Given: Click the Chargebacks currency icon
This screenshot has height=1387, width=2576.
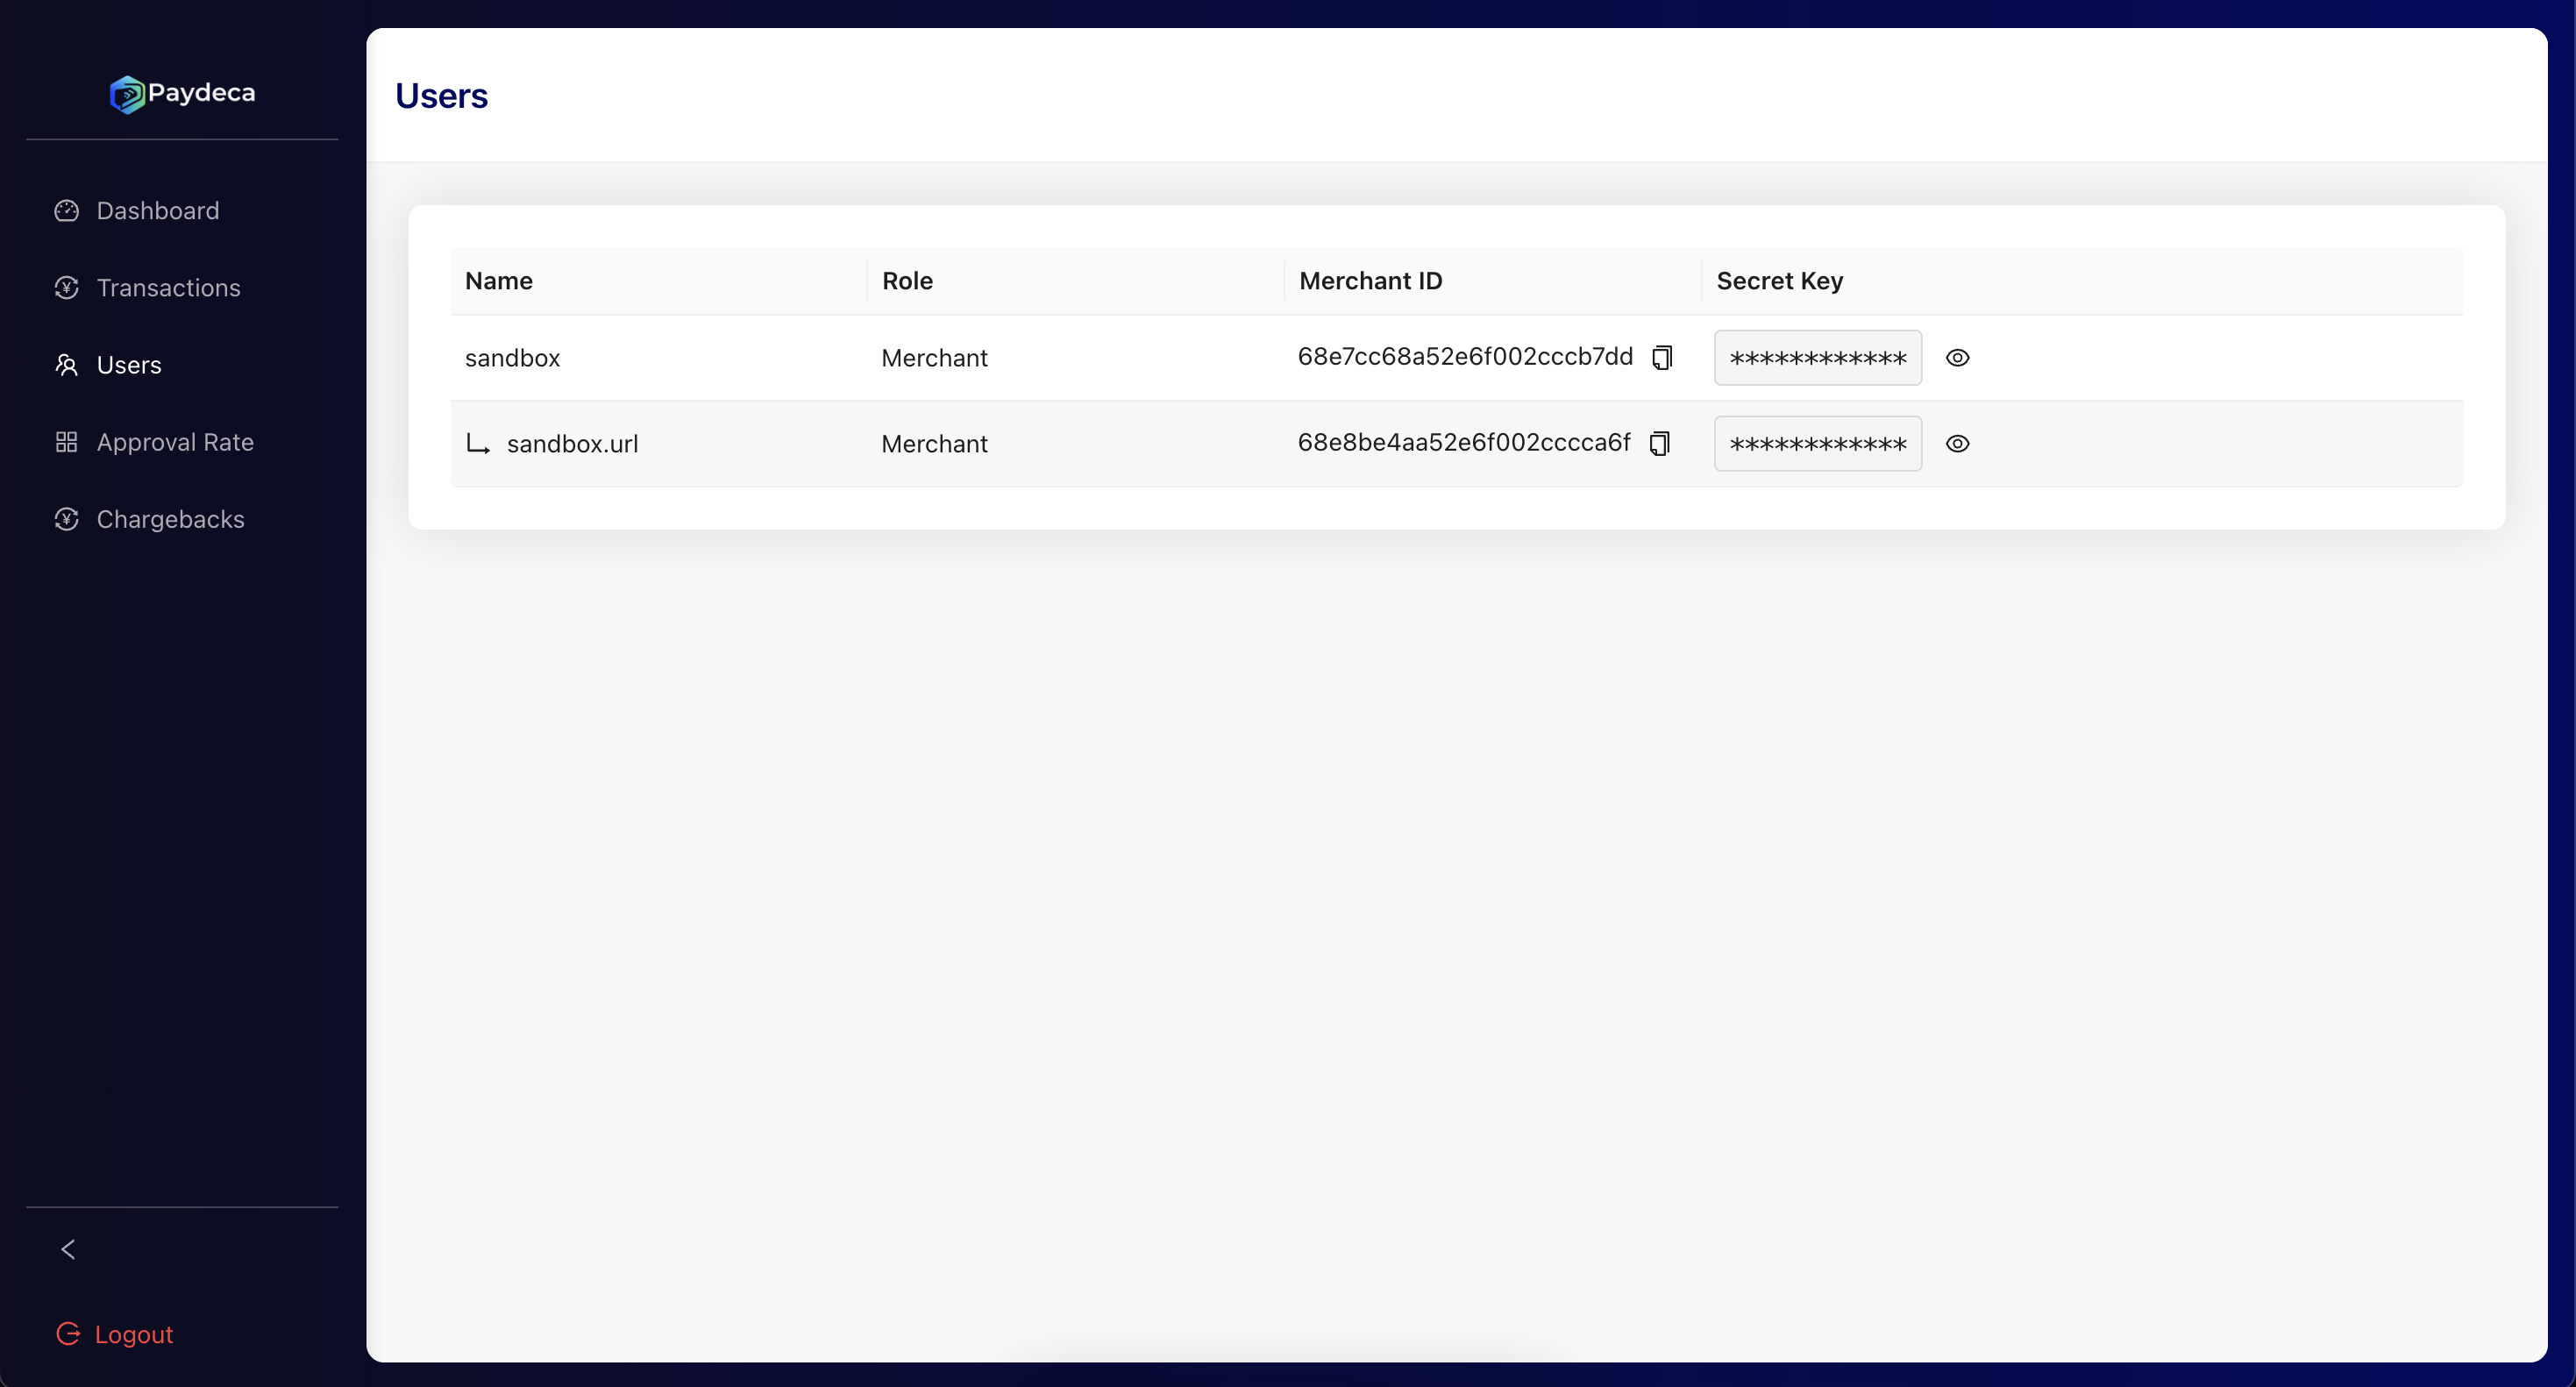Looking at the screenshot, I should point(67,519).
